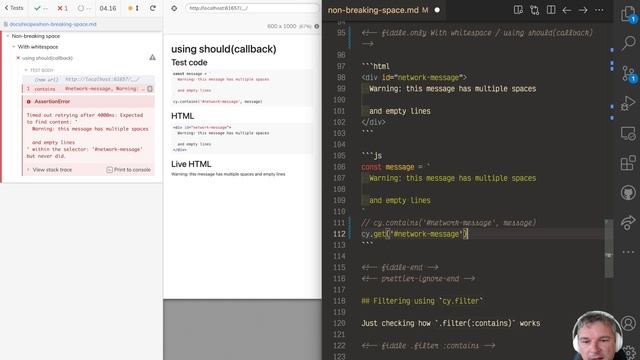Click the pin icon on the contains command
This screenshot has height=360, width=640.
tap(150, 89)
